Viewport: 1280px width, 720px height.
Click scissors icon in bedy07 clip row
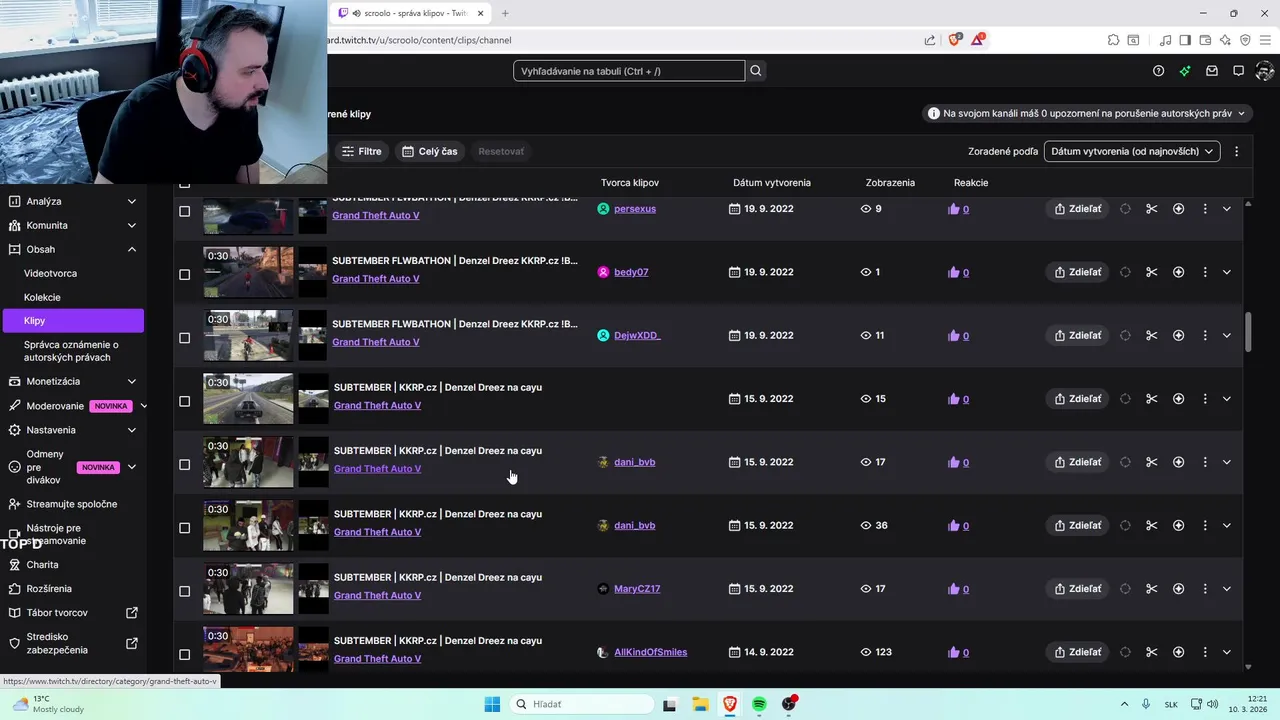tap(1152, 272)
